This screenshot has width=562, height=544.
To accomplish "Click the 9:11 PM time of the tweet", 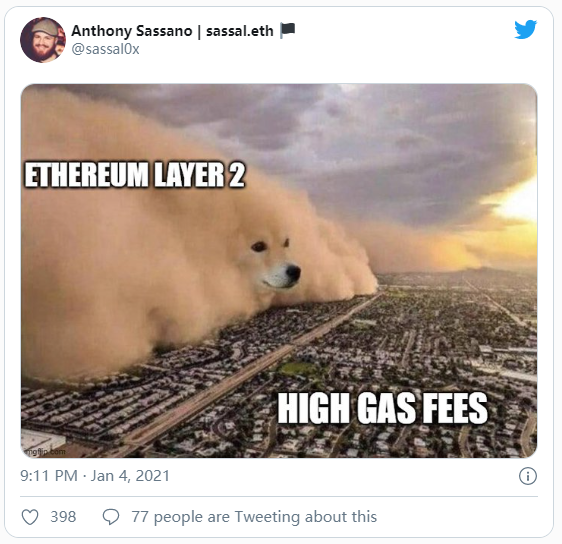I will [49, 476].
